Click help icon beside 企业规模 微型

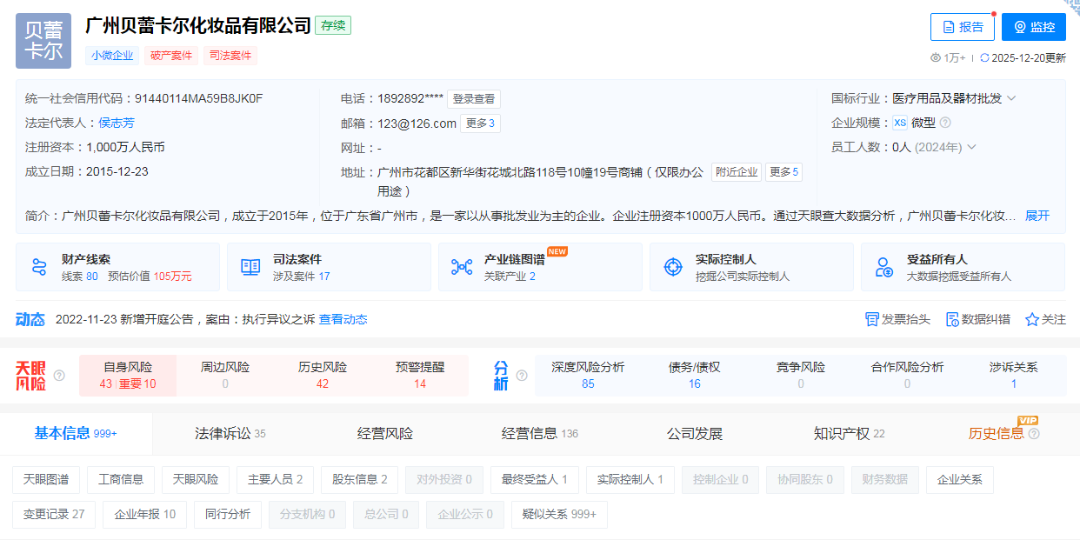(x=945, y=123)
